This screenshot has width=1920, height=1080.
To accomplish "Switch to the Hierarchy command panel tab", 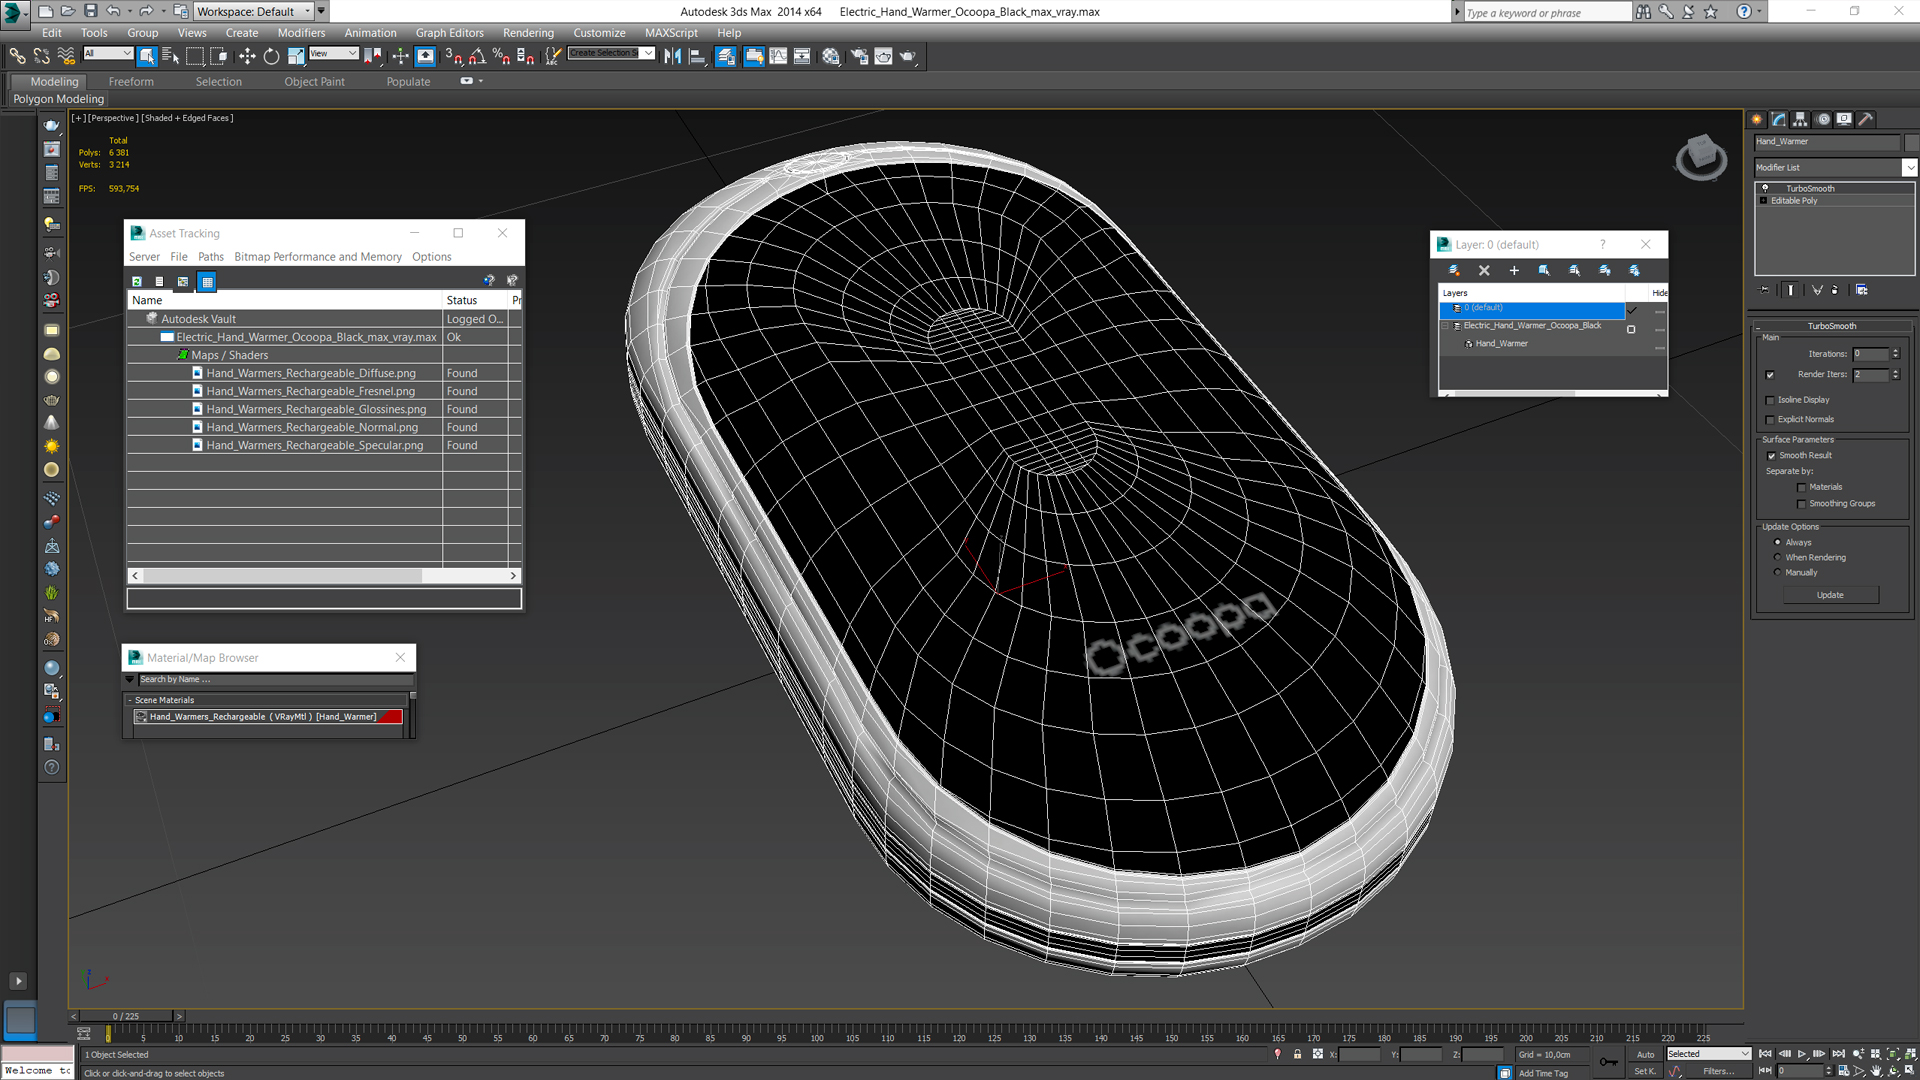I will coord(1800,119).
